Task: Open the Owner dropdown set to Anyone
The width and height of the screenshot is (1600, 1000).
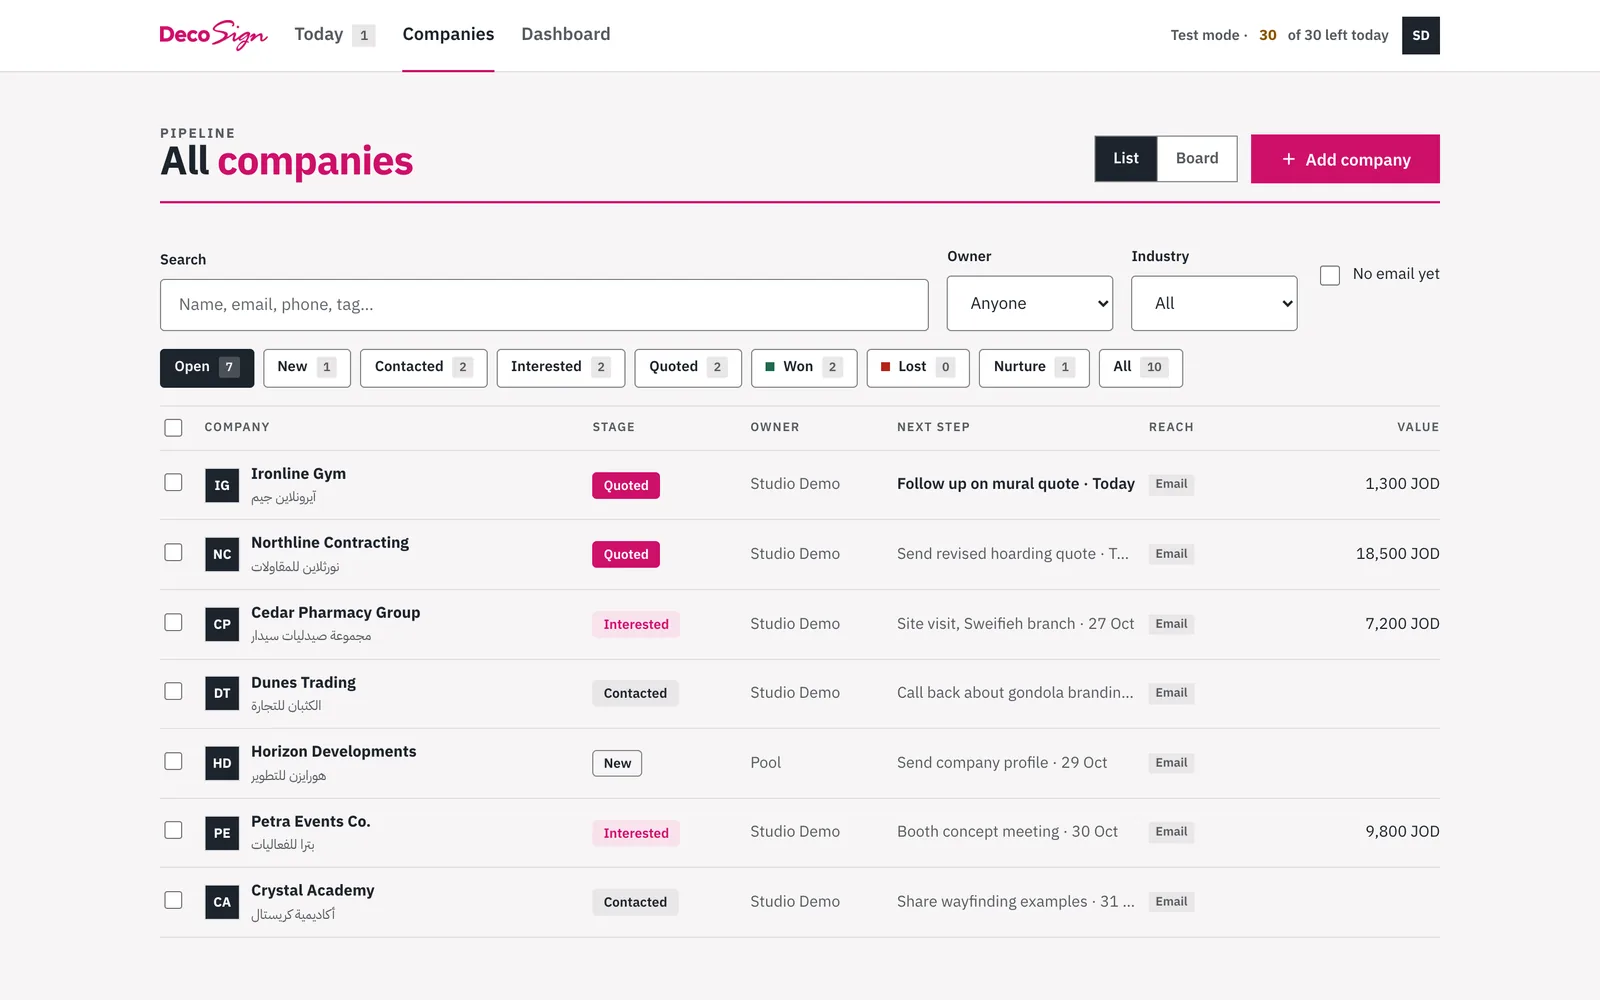Action: [1030, 303]
